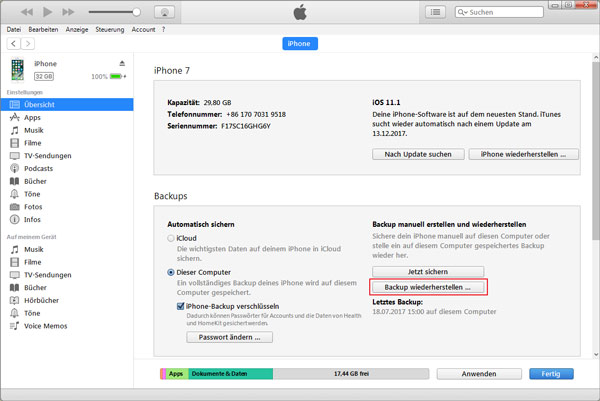Viewport: 600px width, 401px height.
Task: Select the iCloud backup radio button
Action: click(171, 238)
